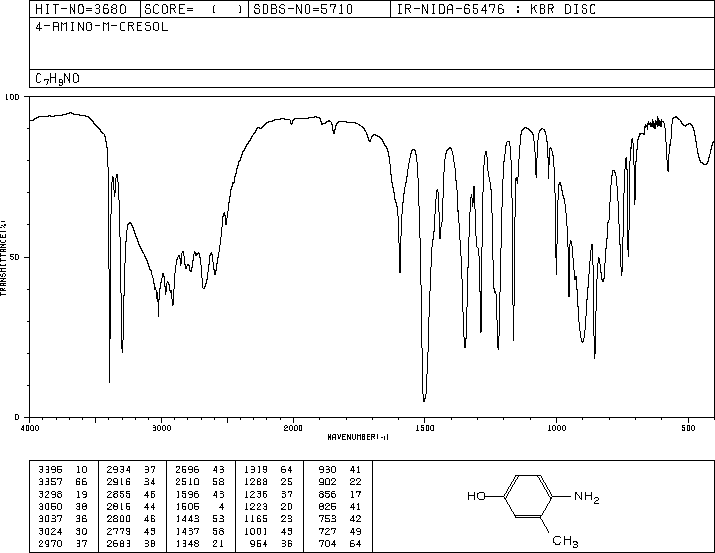Click the 3060 peak table value
This screenshot has width=715, height=553.
tap(50, 506)
